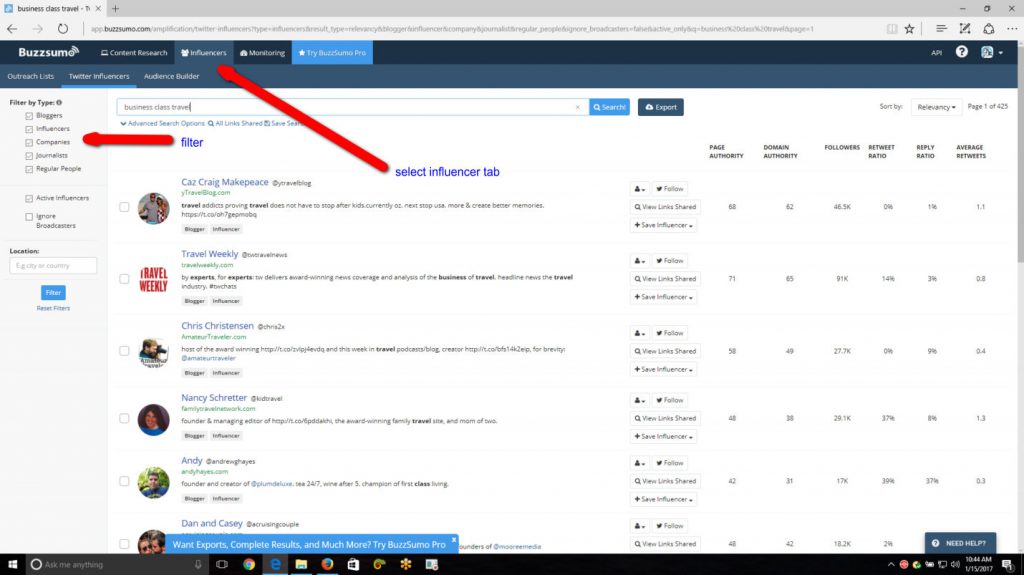This screenshot has width=1024, height=575.
Task: Open Save Influencer dropdown for Chris Christensen
Action: click(663, 369)
